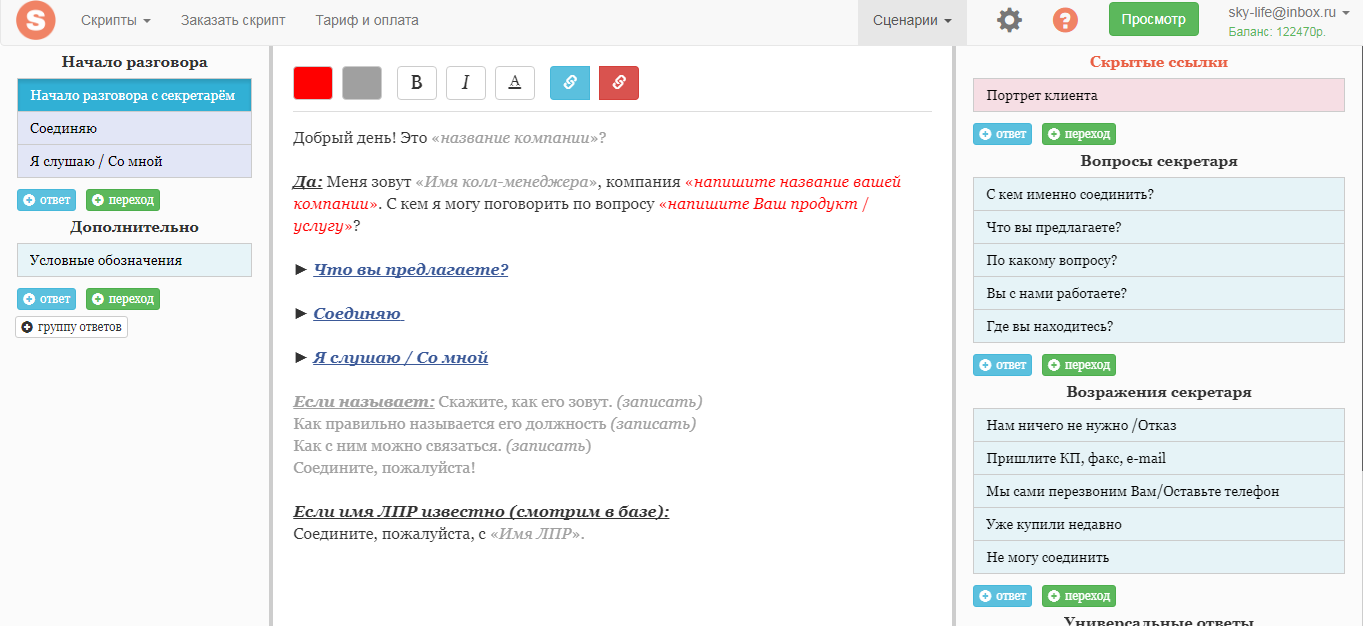Open the Скрипты dropdown menu
Screen dimensions: 1363x628
tap(116, 20)
